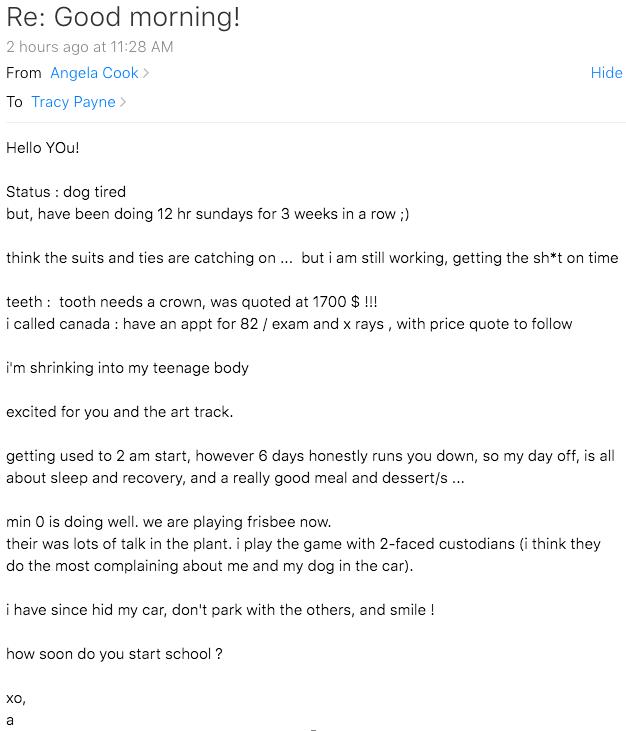The height and width of the screenshot is (731, 626).
Task: Click the 'excited for you and the art track' line
Action: tap(119, 412)
